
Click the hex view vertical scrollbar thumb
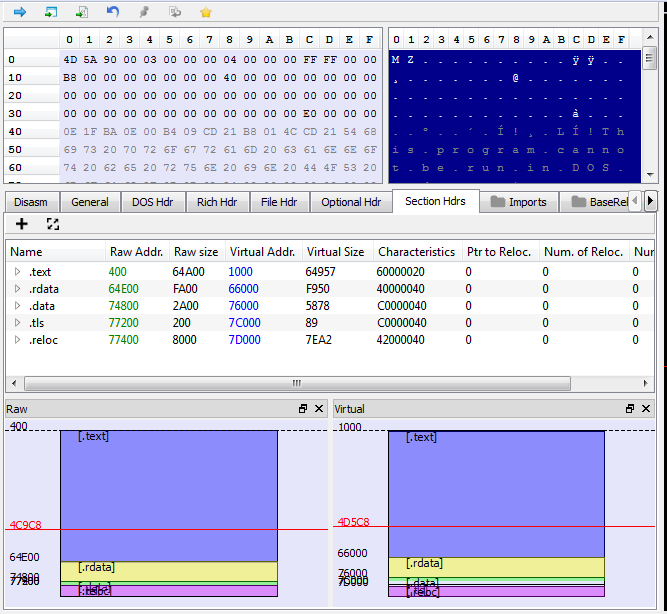click(649, 57)
